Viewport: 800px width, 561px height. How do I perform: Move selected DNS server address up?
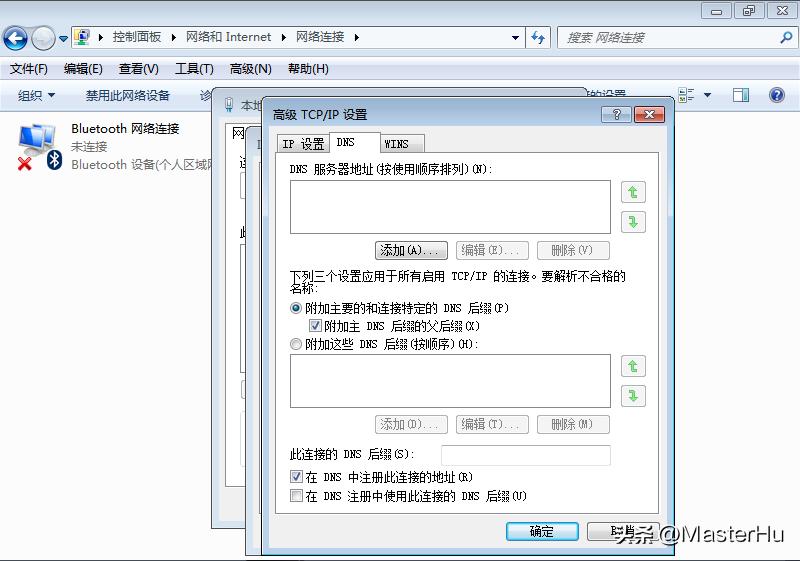(633, 192)
